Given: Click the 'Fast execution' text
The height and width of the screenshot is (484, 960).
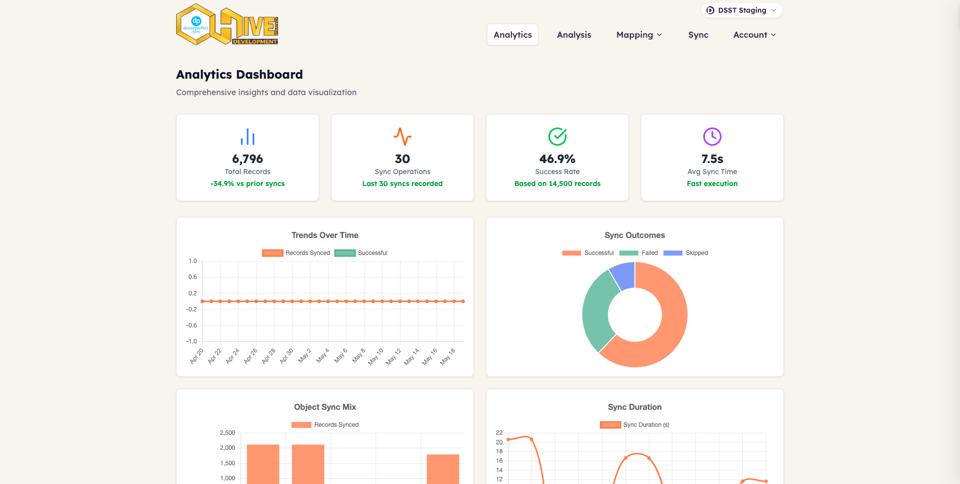Looking at the screenshot, I should pyautogui.click(x=712, y=184).
